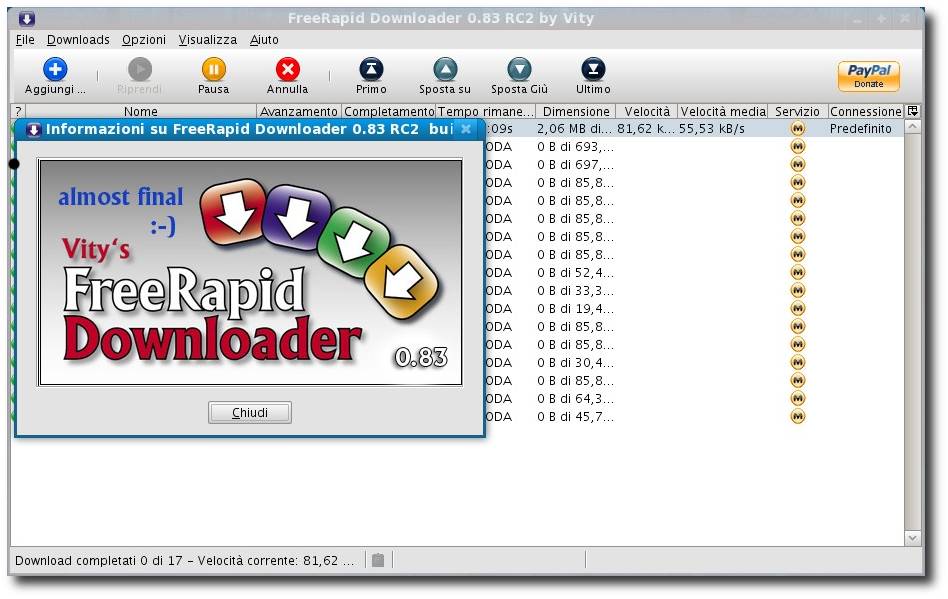Click the Aggiungi add download icon
The height and width of the screenshot is (599, 948).
55,69
